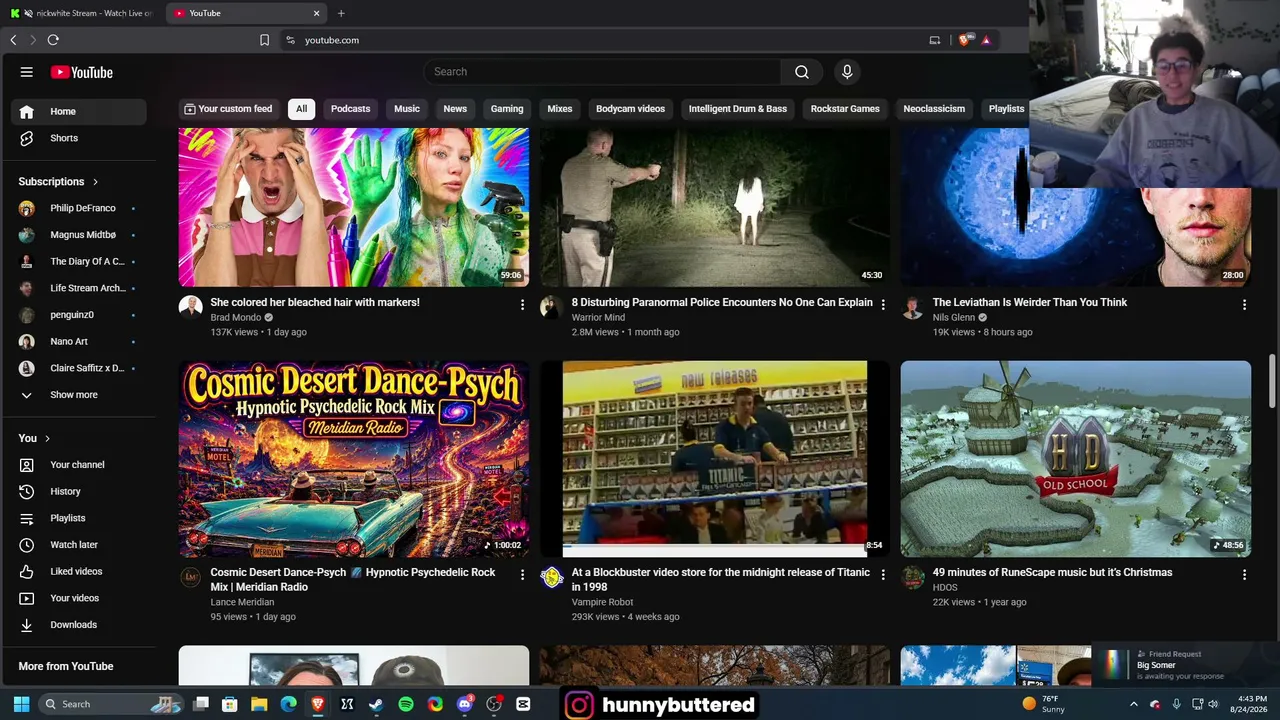Open options for RuneScape Christmas music video
The image size is (1280, 720).
point(1244,574)
